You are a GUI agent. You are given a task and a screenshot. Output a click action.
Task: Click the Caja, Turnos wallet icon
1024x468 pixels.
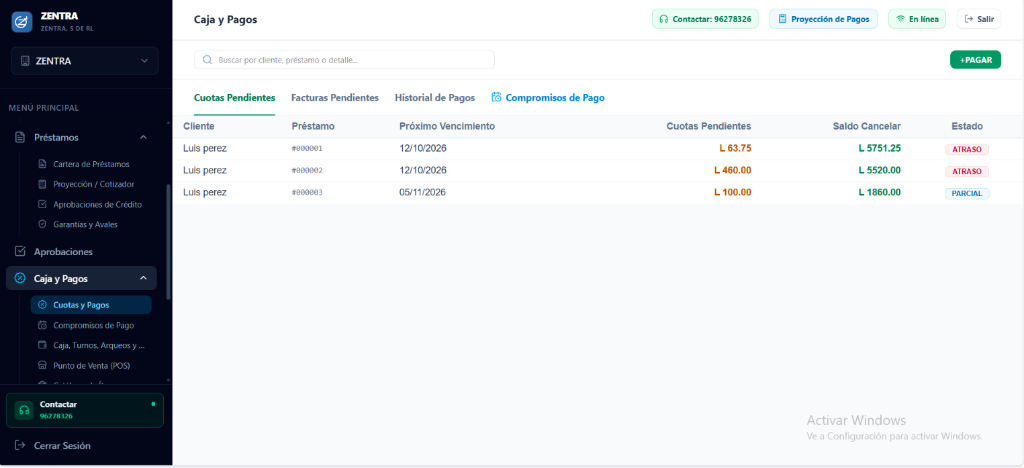click(x=42, y=345)
